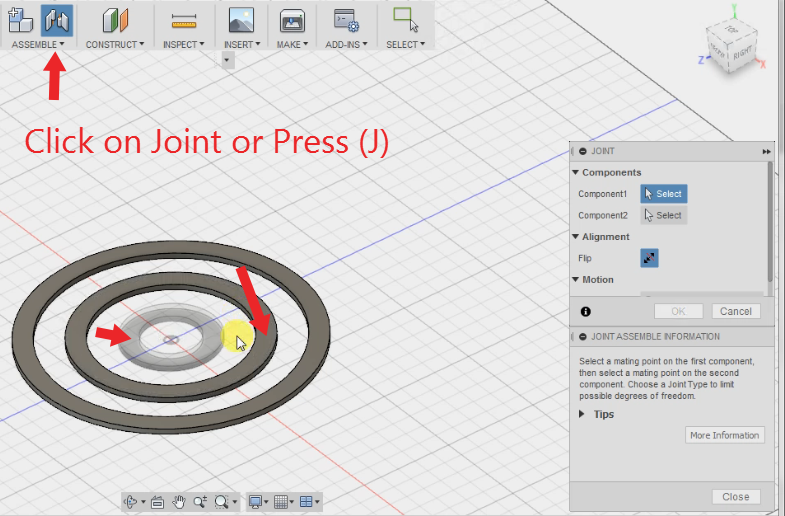Viewport: 785px width, 516px height.
Task: Click the Inspect measure ruler icon
Action: click(x=184, y=22)
